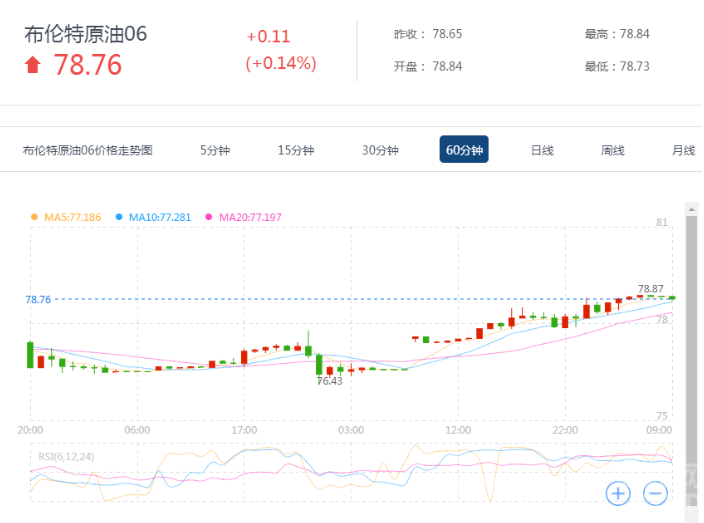Click the blue MA10 legend dot
The height and width of the screenshot is (523, 704).
[119, 217]
